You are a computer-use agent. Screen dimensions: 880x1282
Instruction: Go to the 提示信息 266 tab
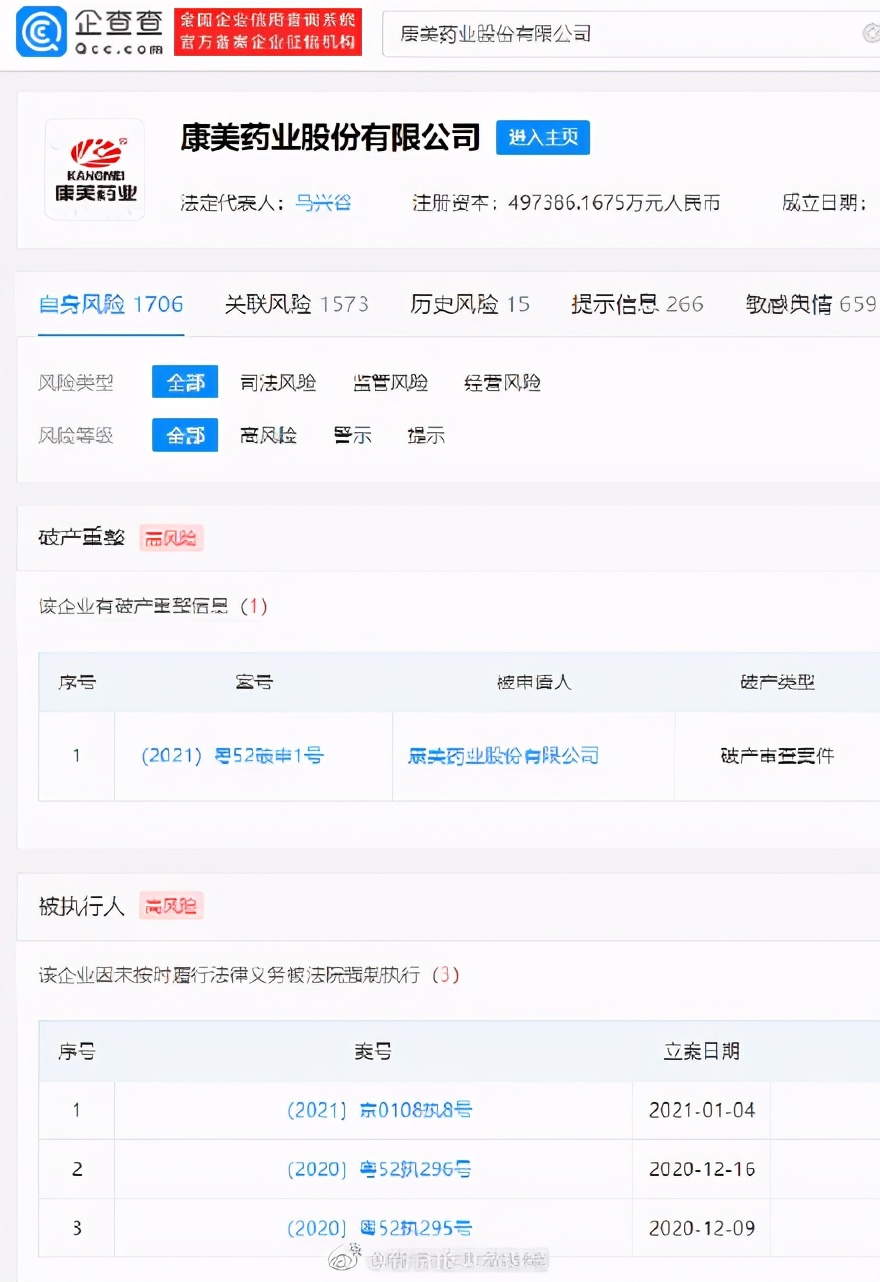click(x=636, y=304)
